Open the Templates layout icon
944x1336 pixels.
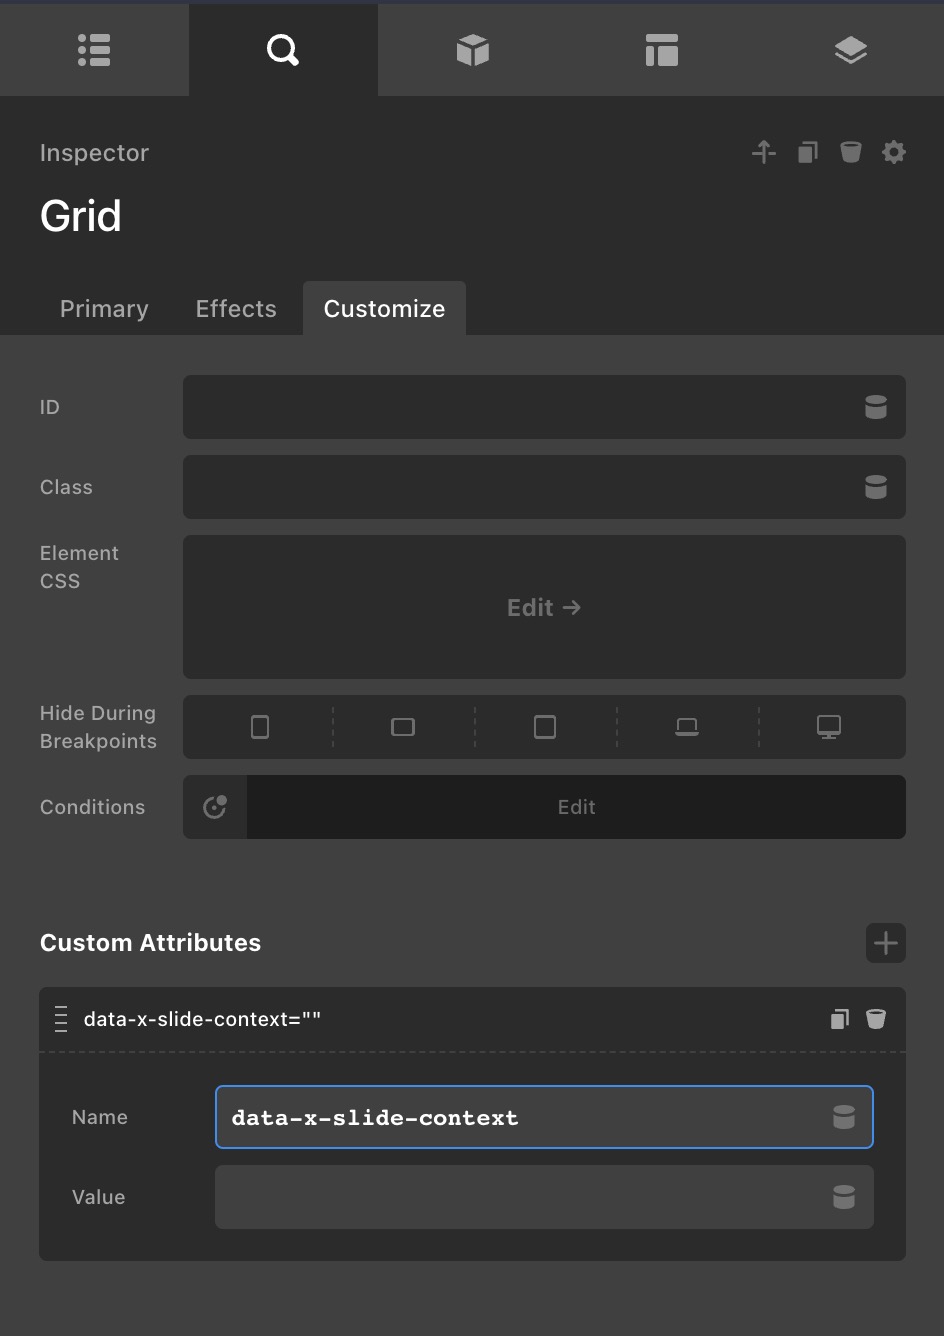coord(661,50)
